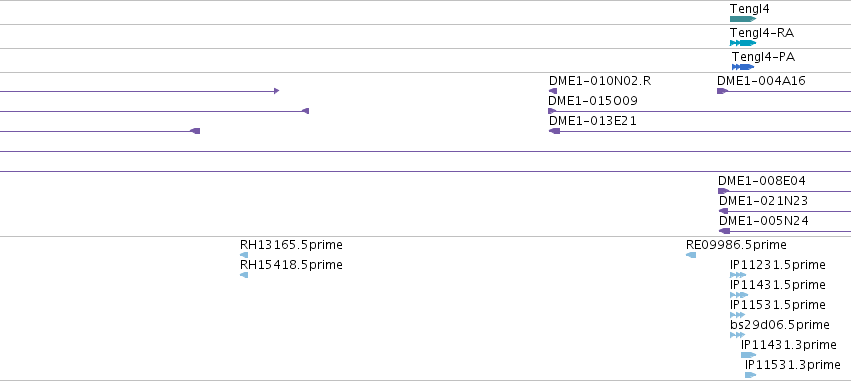Select the DME1-010N02.R clone end marker
Viewport: 851px width, 381px height.
click(x=553, y=91)
